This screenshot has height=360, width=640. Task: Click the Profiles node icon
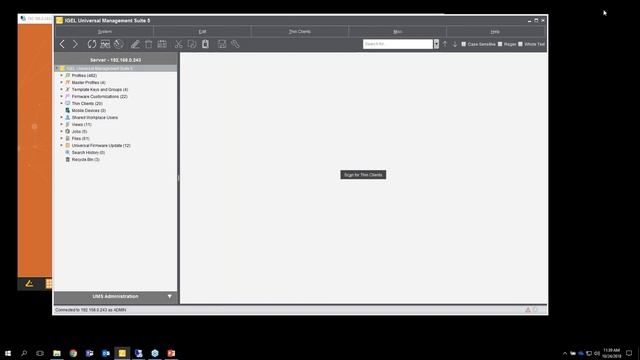68,76
